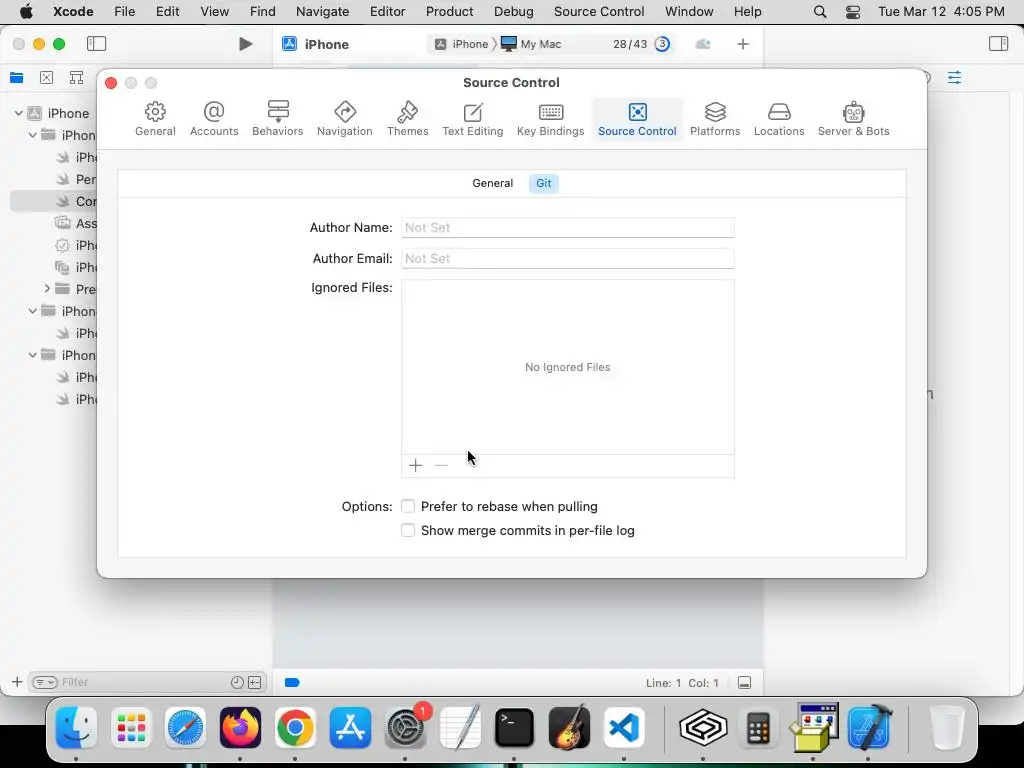Open the adjust editor options icon

(954, 78)
